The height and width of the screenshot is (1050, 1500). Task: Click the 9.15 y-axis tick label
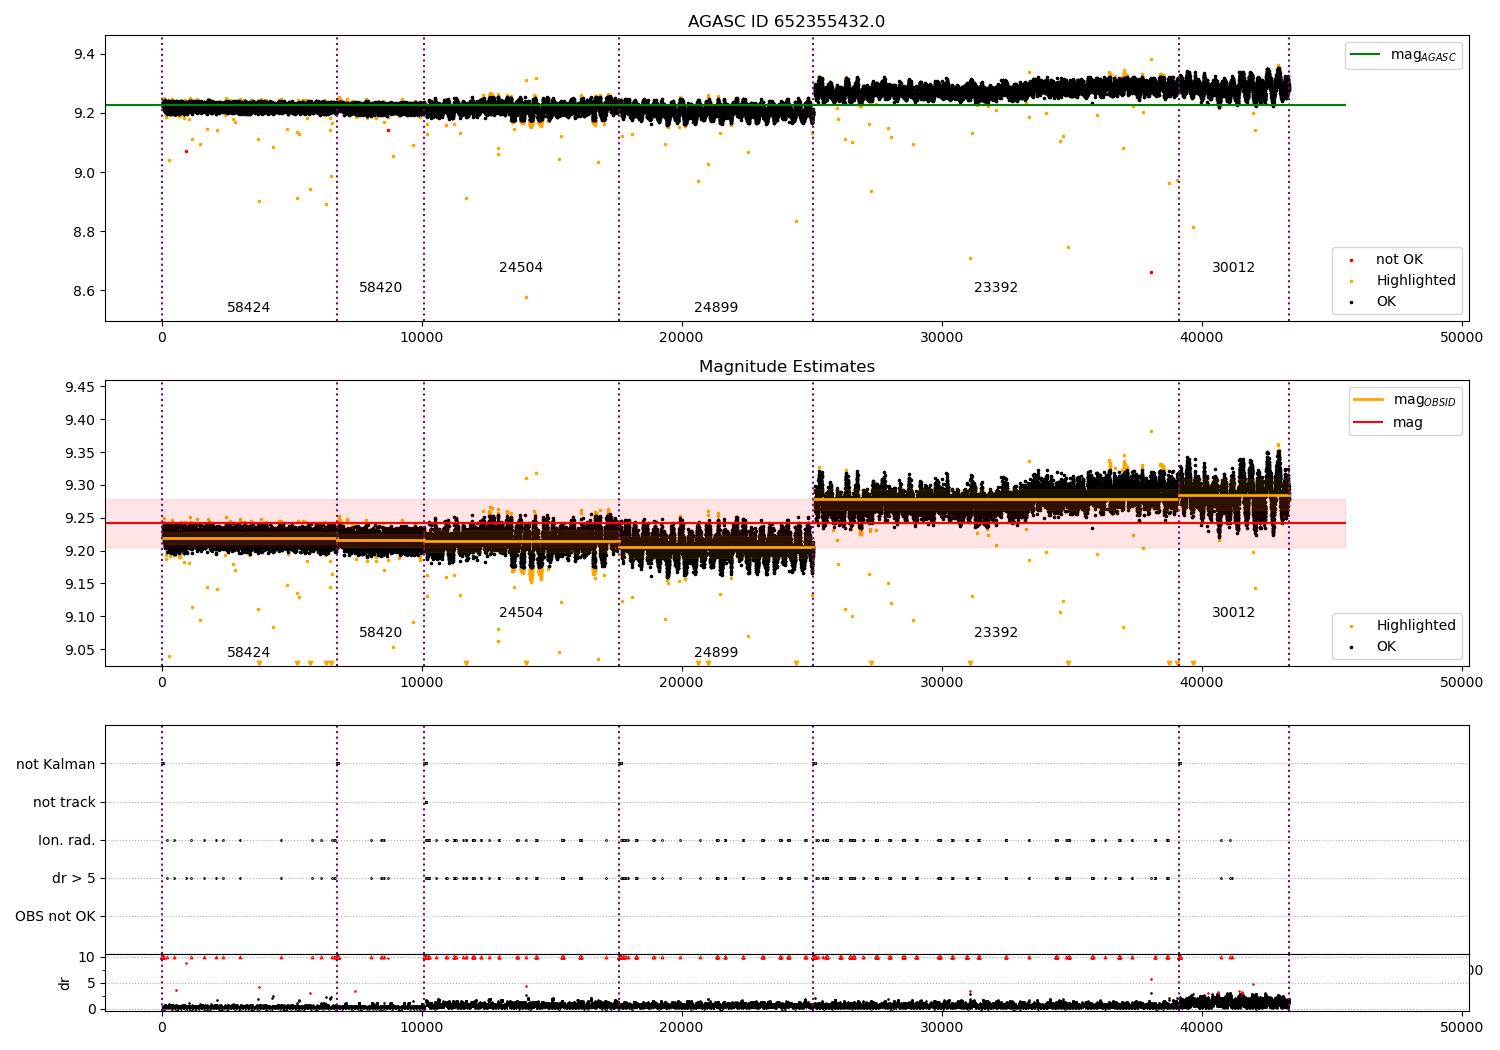(81, 584)
